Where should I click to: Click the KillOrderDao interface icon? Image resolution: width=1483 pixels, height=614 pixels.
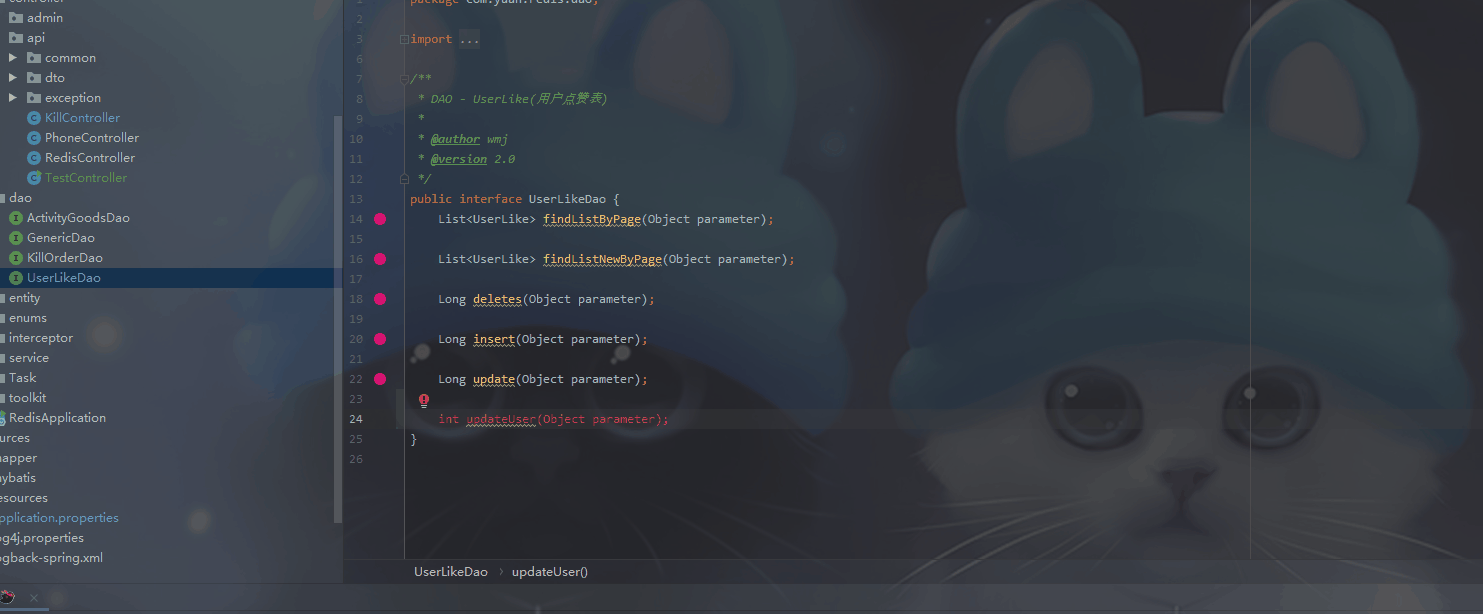tap(16, 258)
